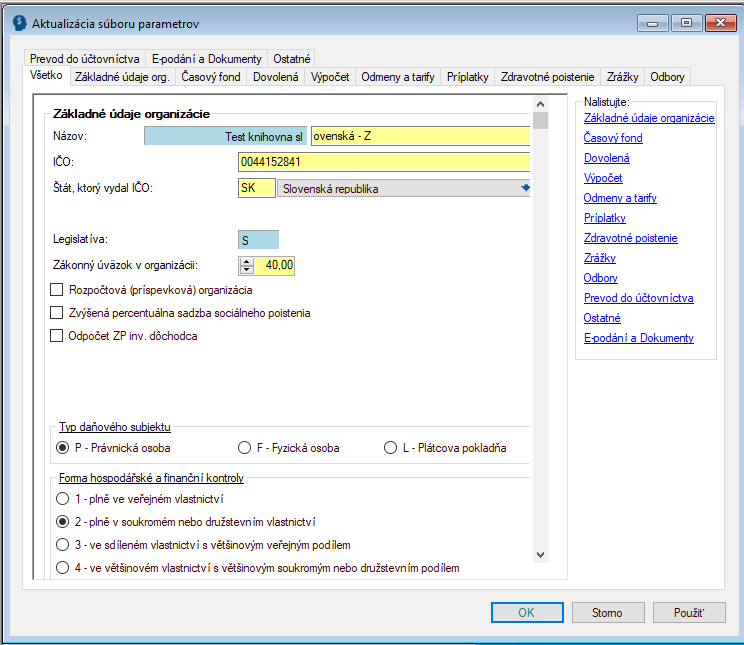The image size is (744, 645).
Task: Enable Rozpočtová (príspevková) organizácia checkbox
Action: 56,290
